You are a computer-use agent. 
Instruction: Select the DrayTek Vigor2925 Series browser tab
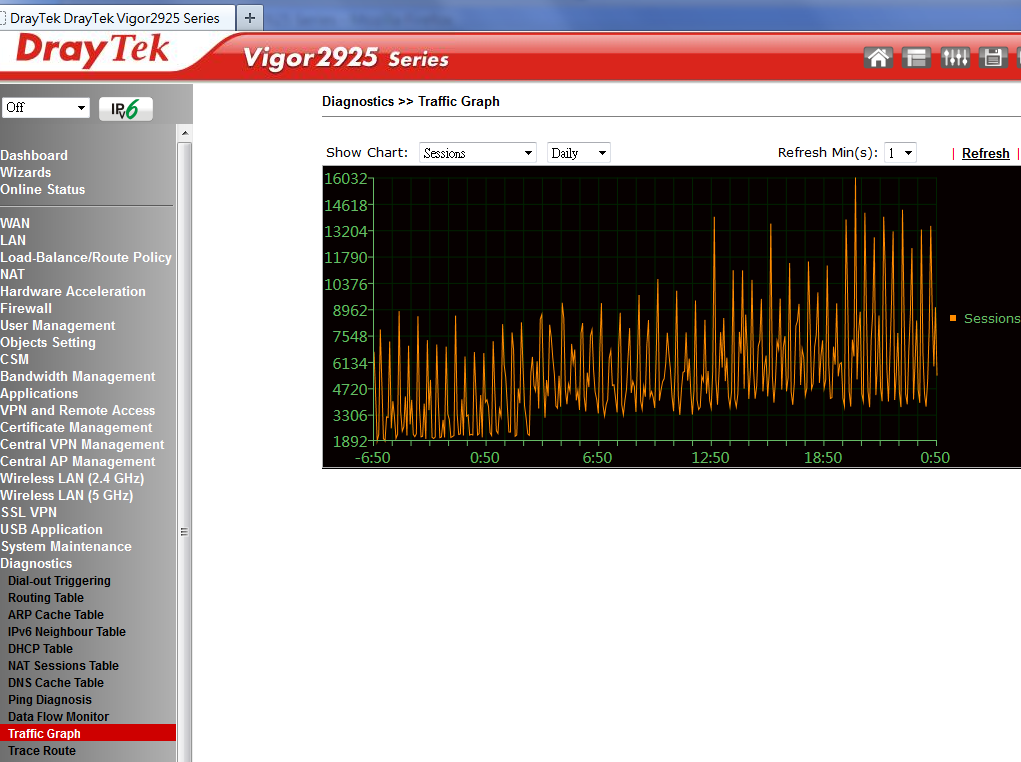tap(116, 18)
